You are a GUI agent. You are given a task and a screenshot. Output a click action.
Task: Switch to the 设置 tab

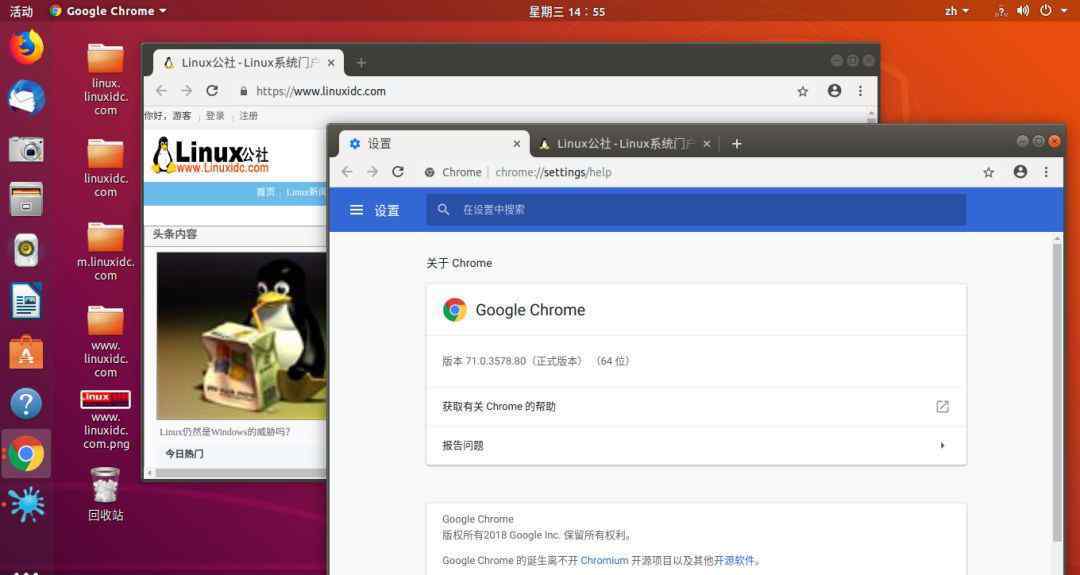coord(434,143)
